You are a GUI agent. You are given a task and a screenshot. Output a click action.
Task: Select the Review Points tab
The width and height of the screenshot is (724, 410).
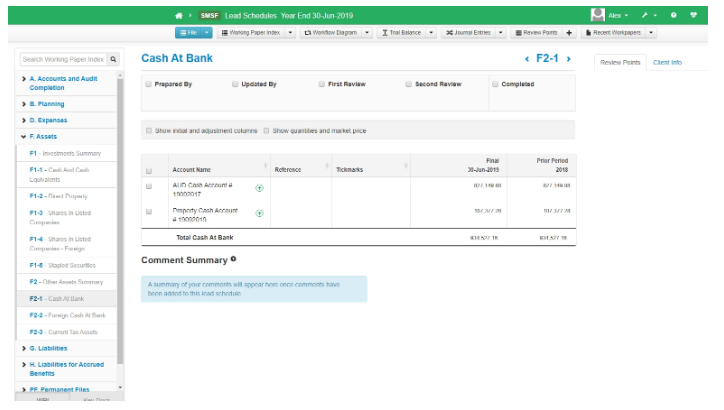point(618,62)
